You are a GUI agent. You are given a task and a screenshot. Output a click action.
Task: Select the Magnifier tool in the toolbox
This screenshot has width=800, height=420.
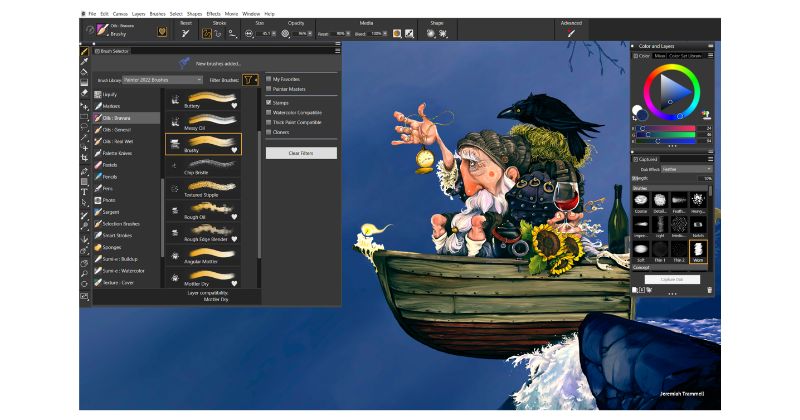[85, 274]
